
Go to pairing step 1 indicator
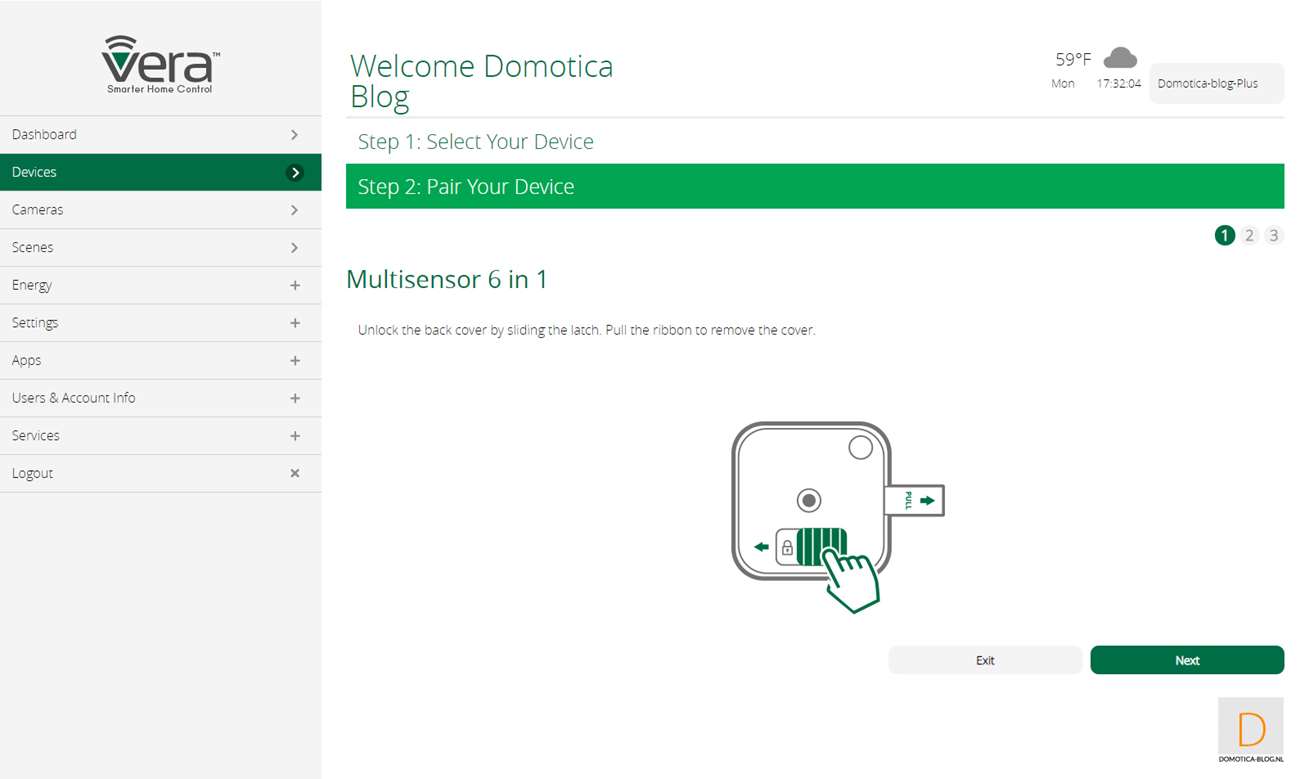(x=1225, y=236)
